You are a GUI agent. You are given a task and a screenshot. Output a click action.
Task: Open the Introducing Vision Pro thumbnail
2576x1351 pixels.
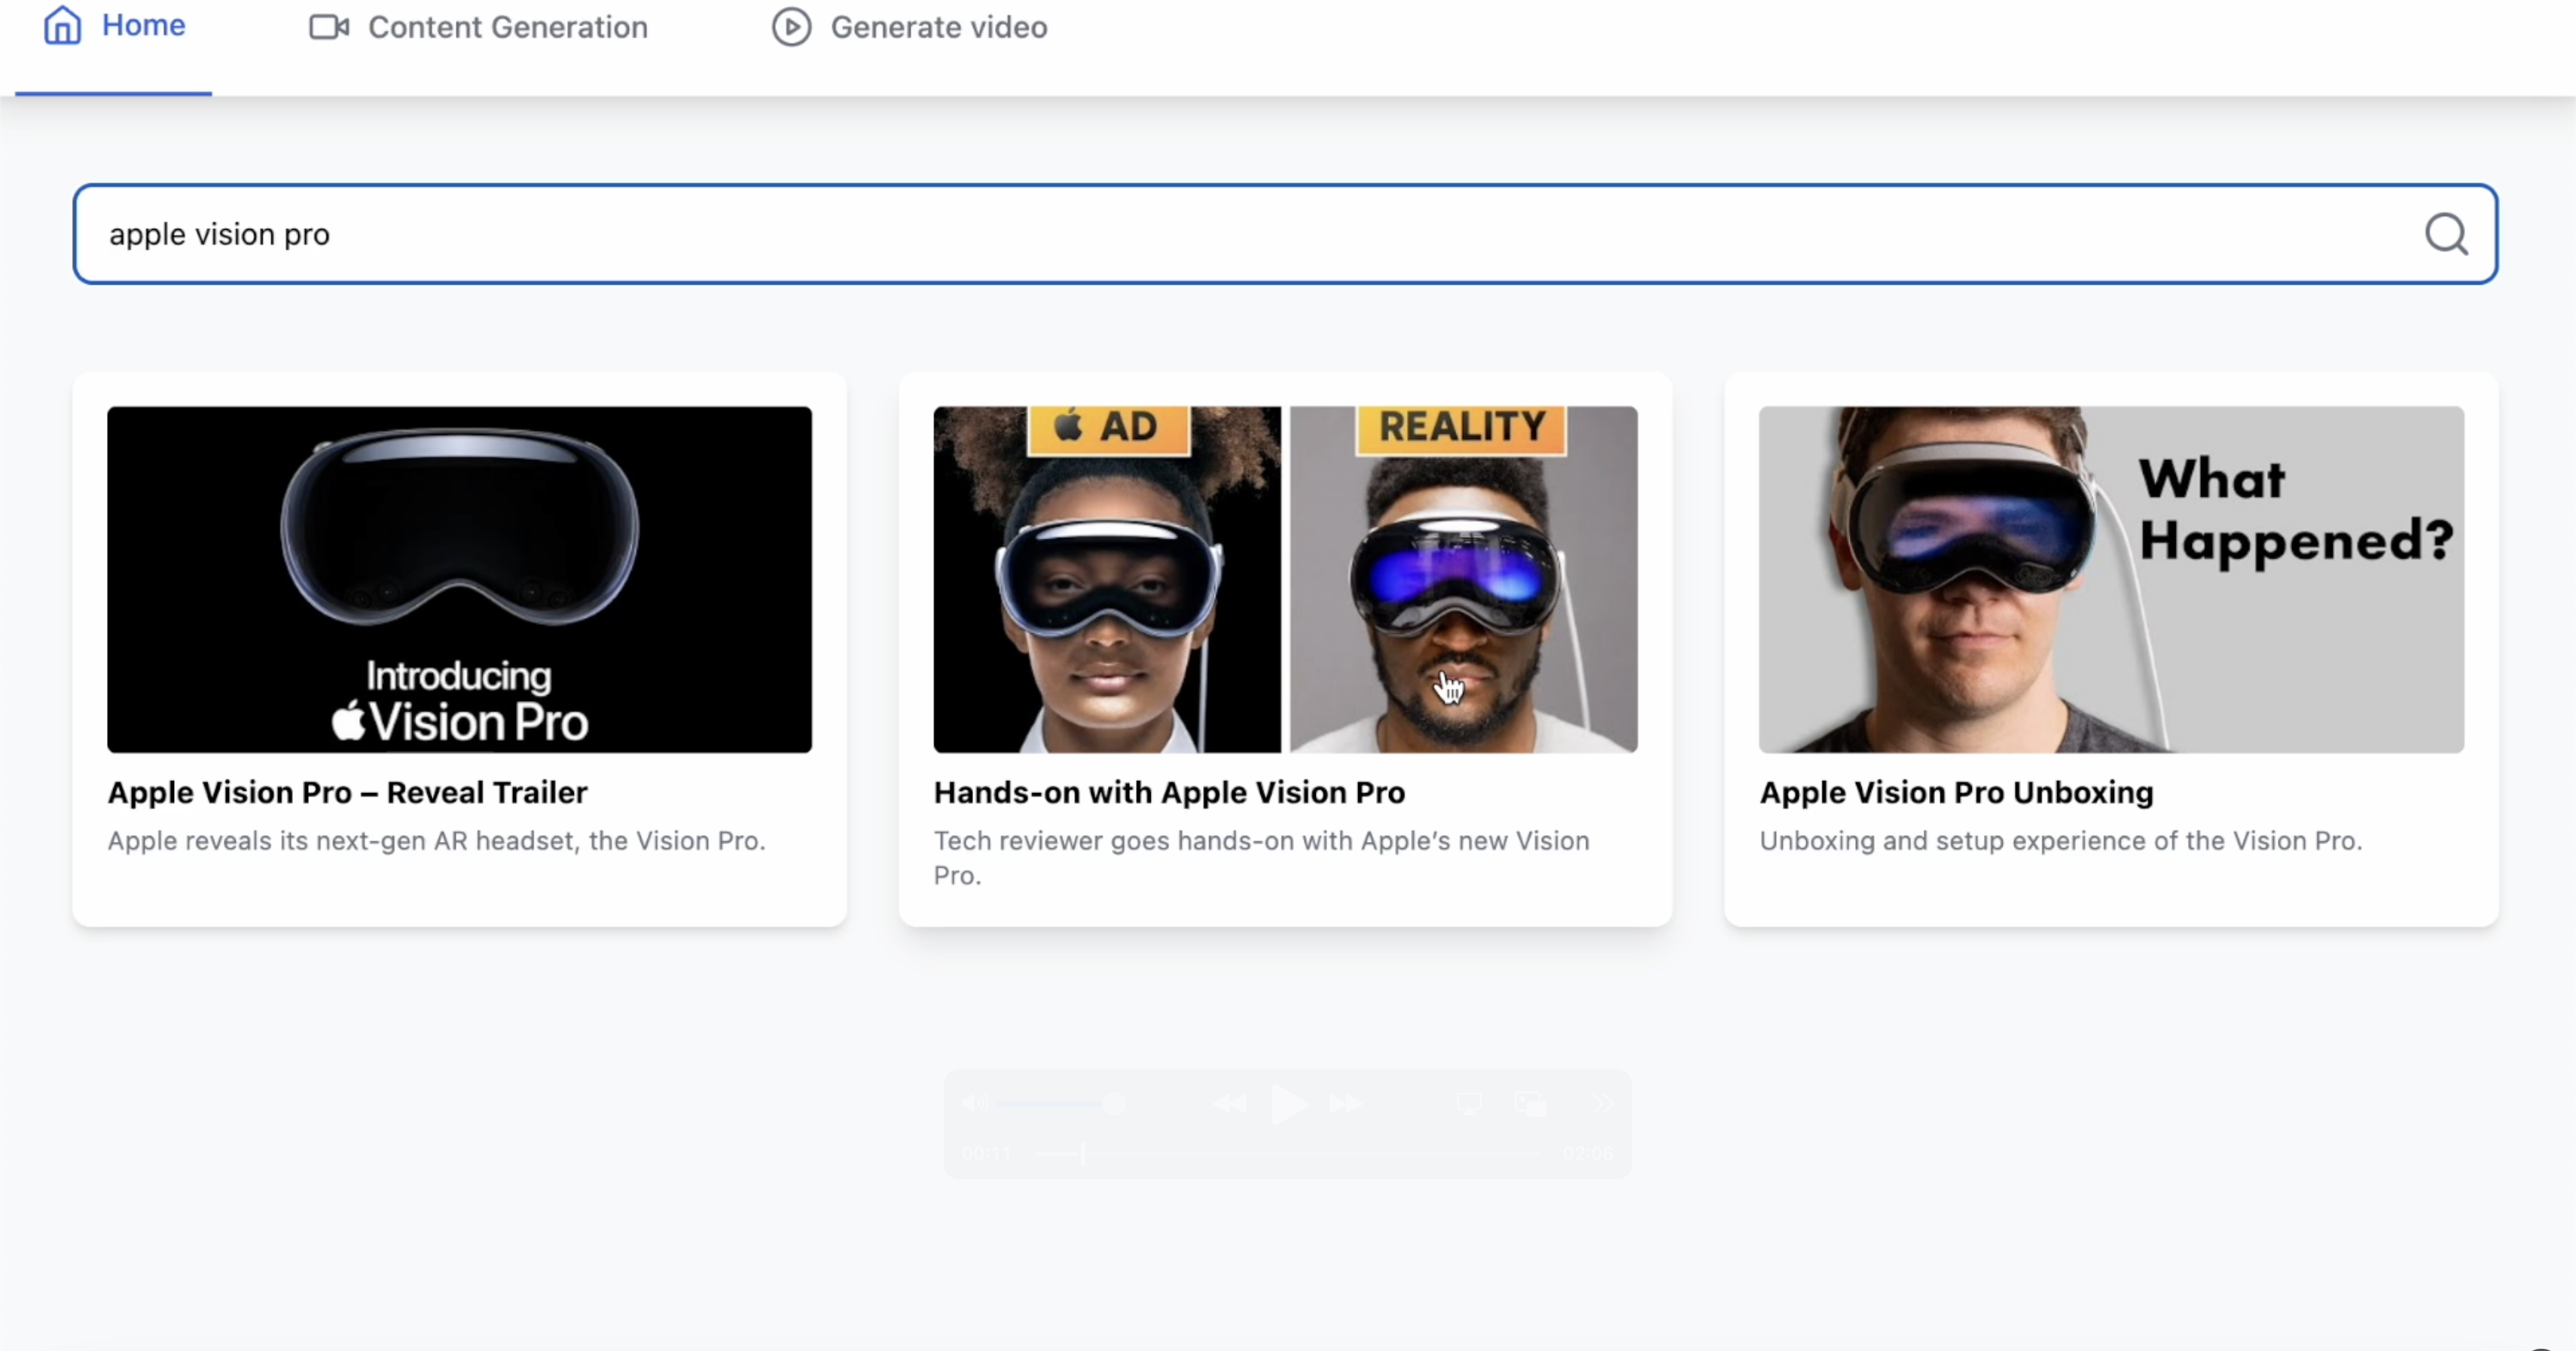459,579
